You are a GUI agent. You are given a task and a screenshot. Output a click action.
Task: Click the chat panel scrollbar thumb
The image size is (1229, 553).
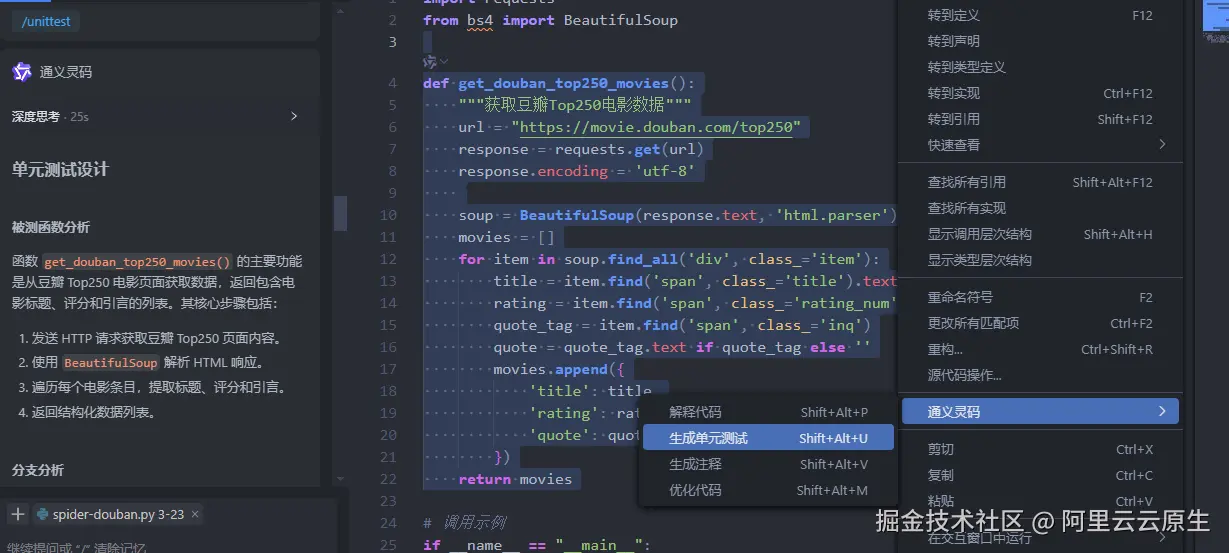coord(340,213)
